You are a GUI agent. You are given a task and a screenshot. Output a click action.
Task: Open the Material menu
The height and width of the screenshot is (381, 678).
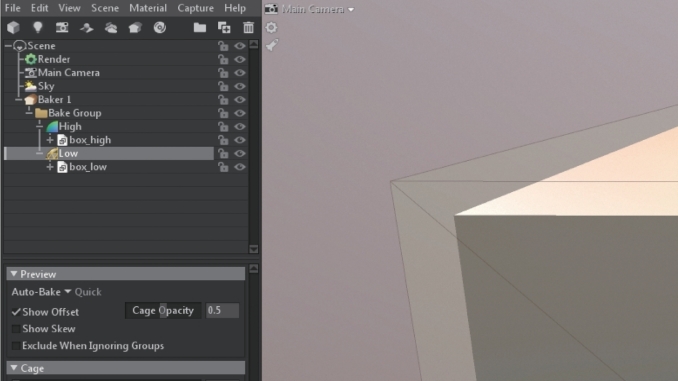148,8
